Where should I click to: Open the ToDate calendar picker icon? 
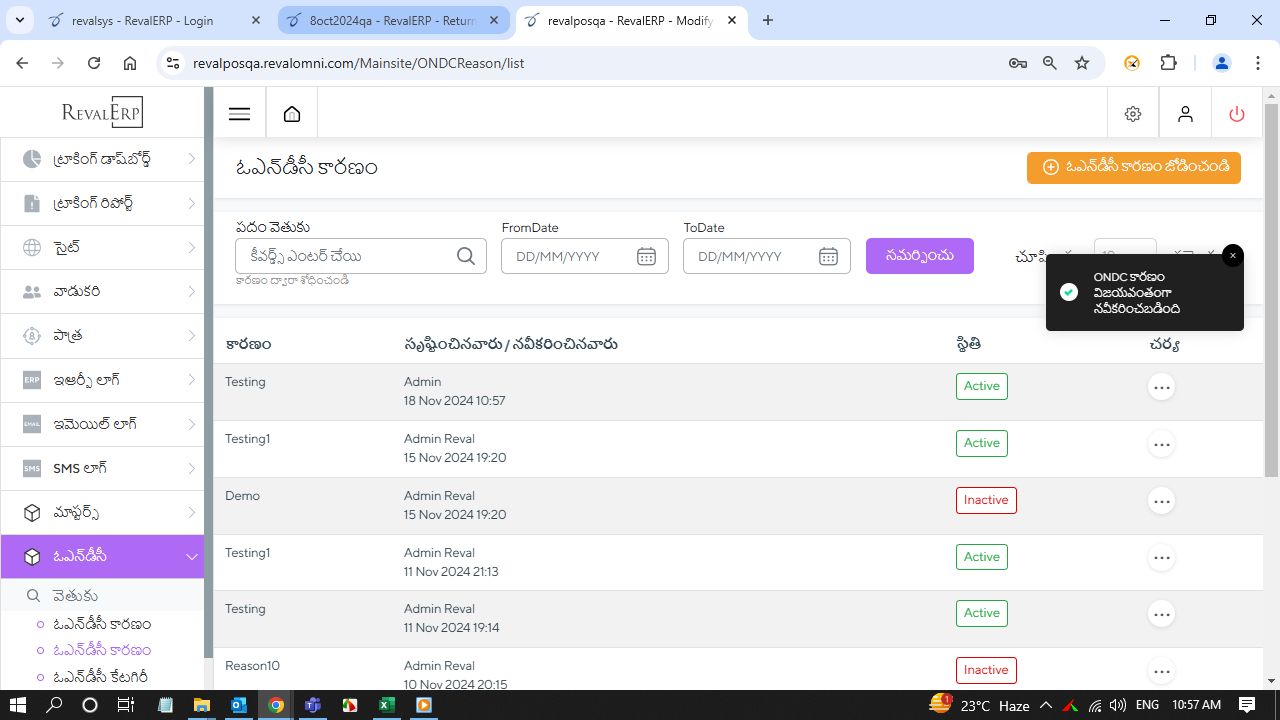[828, 256]
